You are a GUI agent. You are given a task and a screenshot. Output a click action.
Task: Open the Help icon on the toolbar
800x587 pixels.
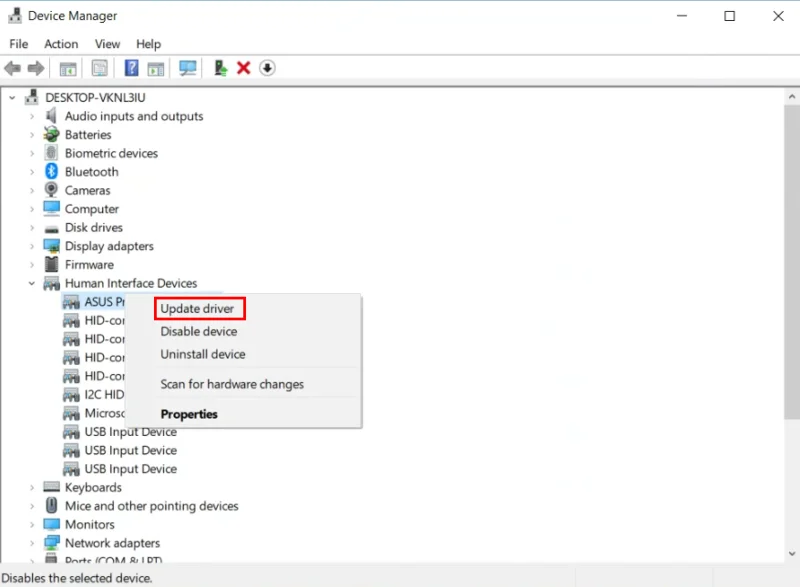pos(131,68)
